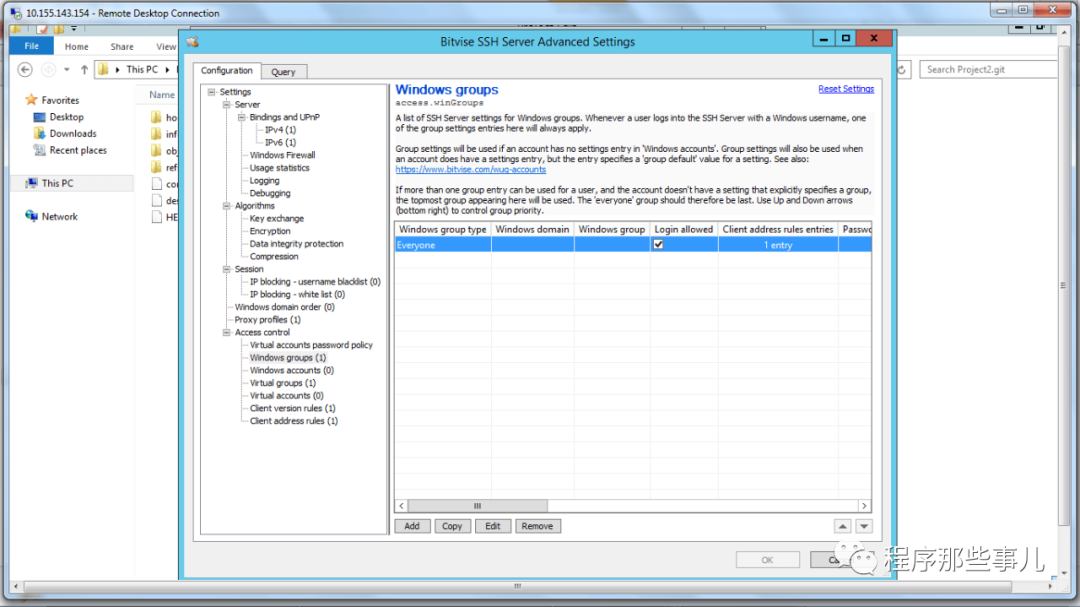
Task: Collapse the Algorithms tree node
Action: click(227, 206)
